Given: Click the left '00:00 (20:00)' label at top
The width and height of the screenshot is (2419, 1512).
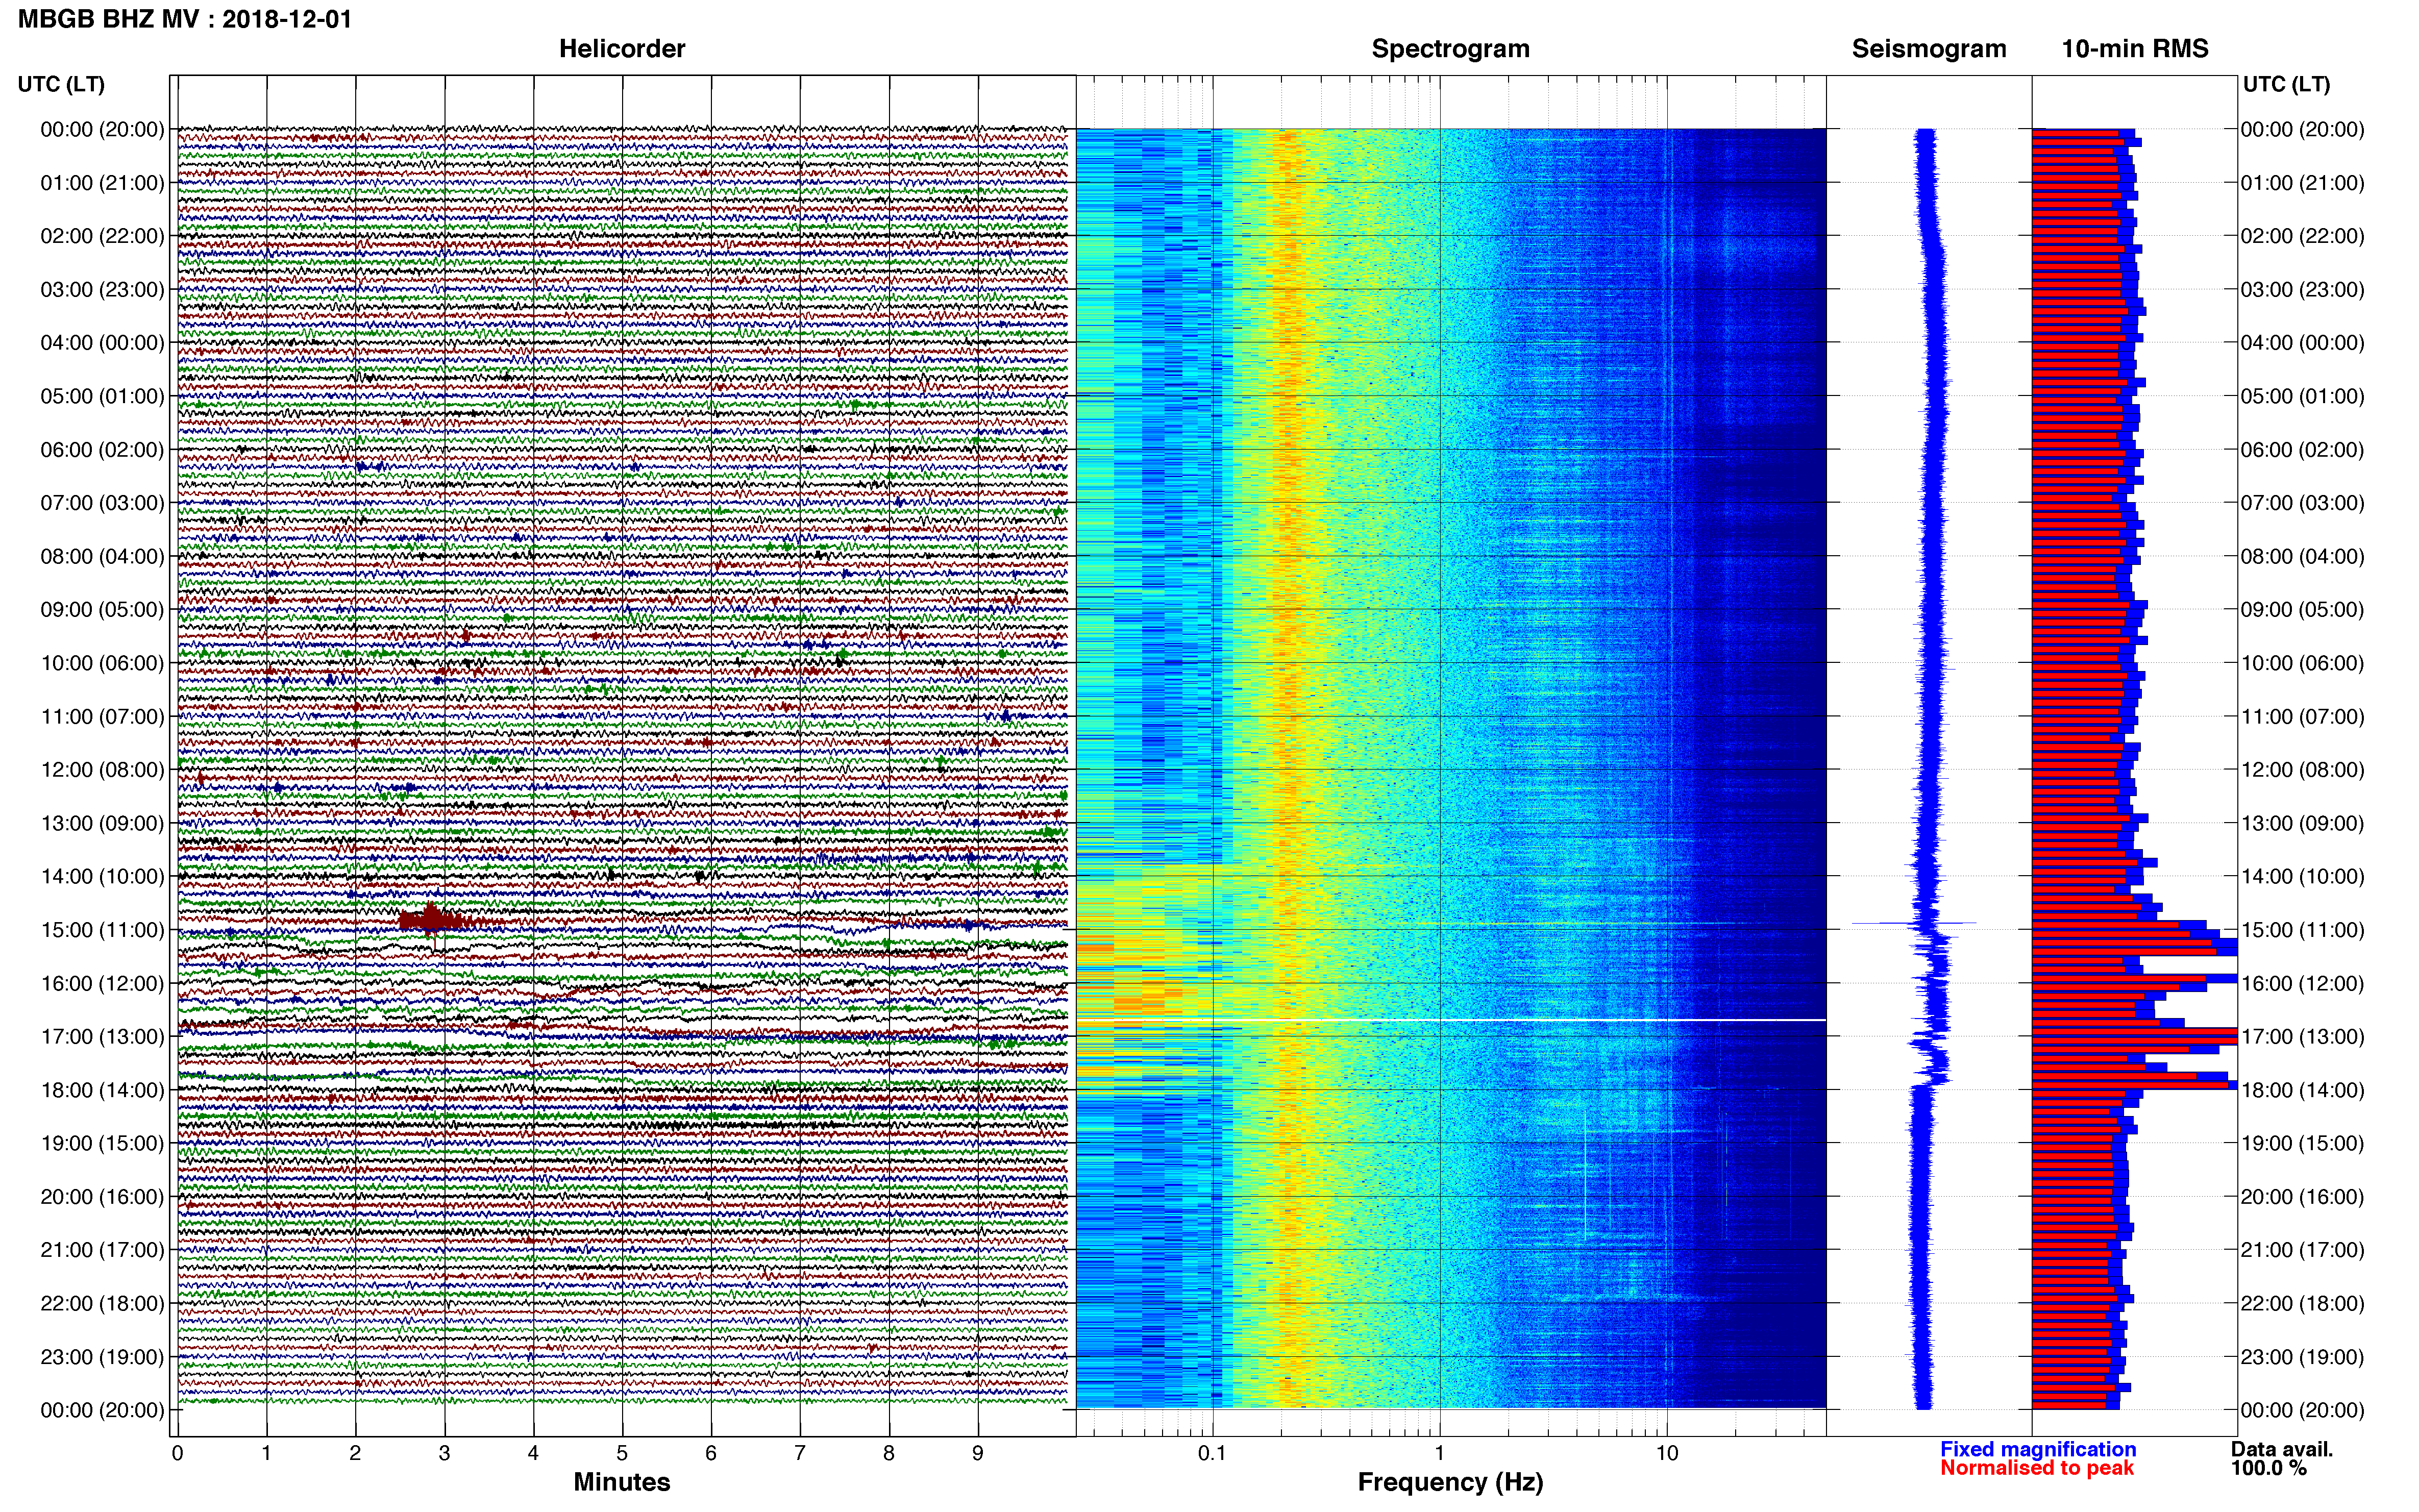Looking at the screenshot, I should point(102,129).
